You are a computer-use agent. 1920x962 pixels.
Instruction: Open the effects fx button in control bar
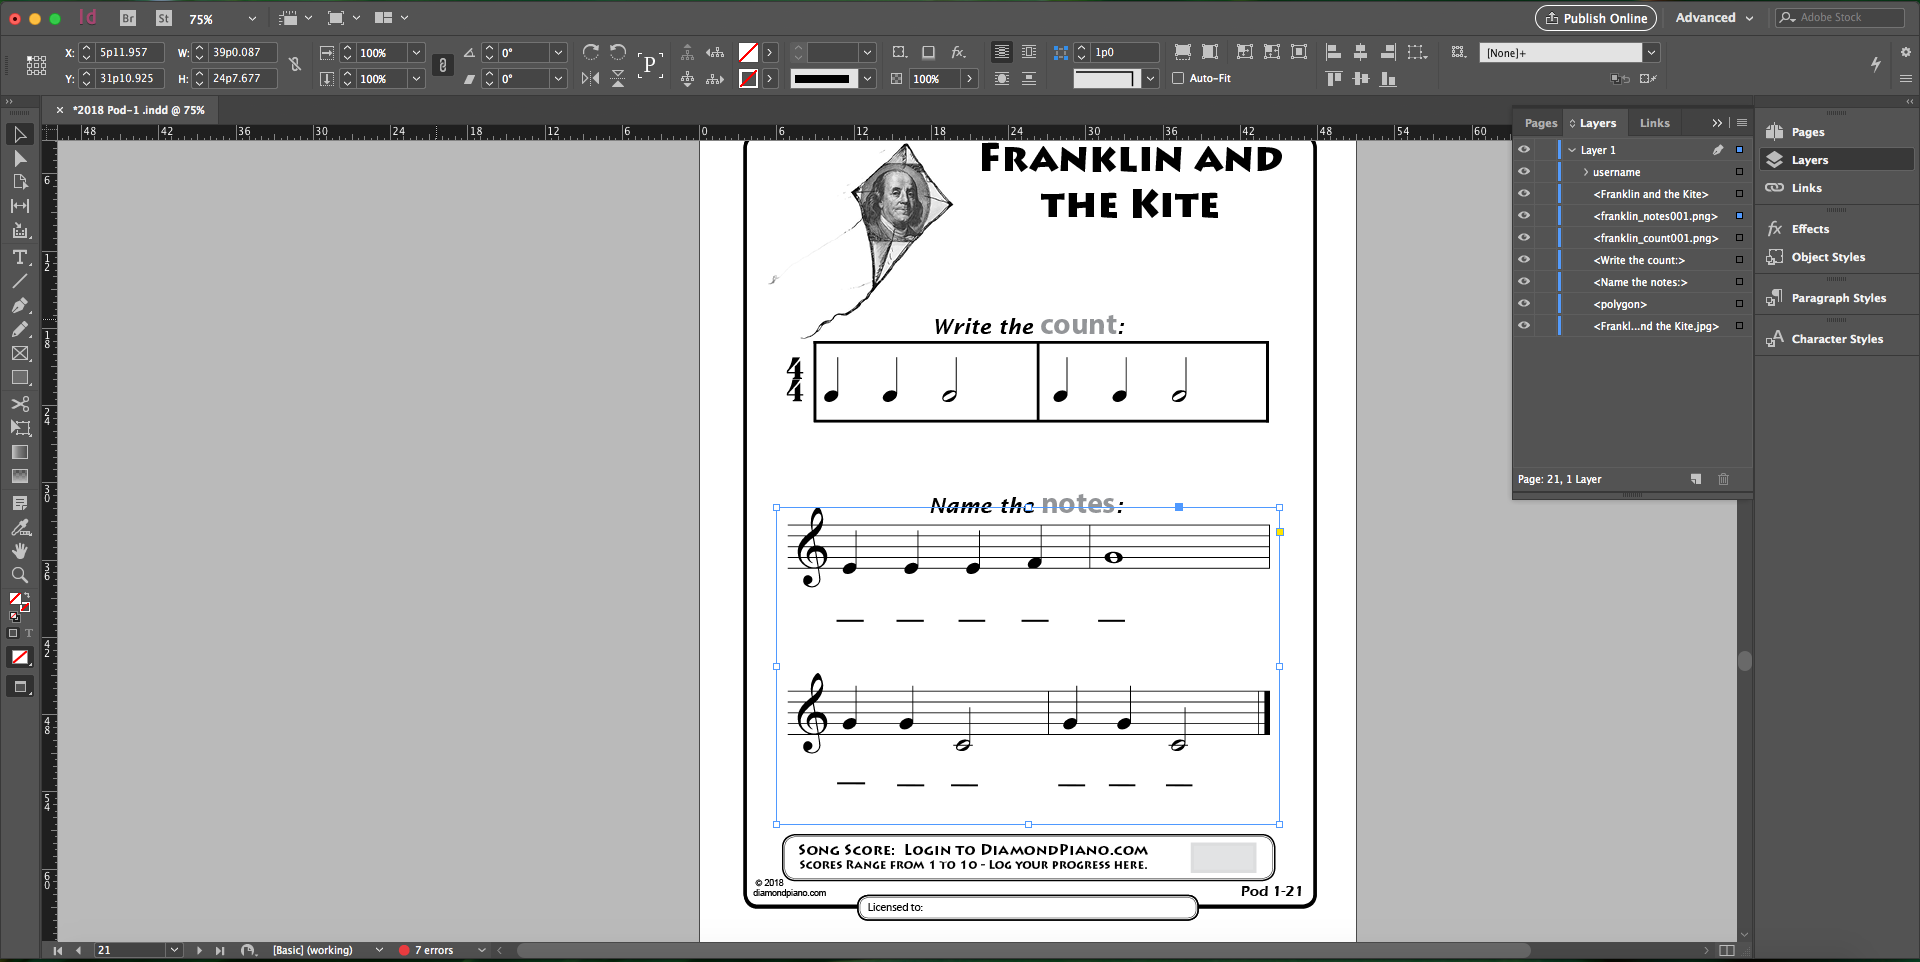(x=958, y=52)
